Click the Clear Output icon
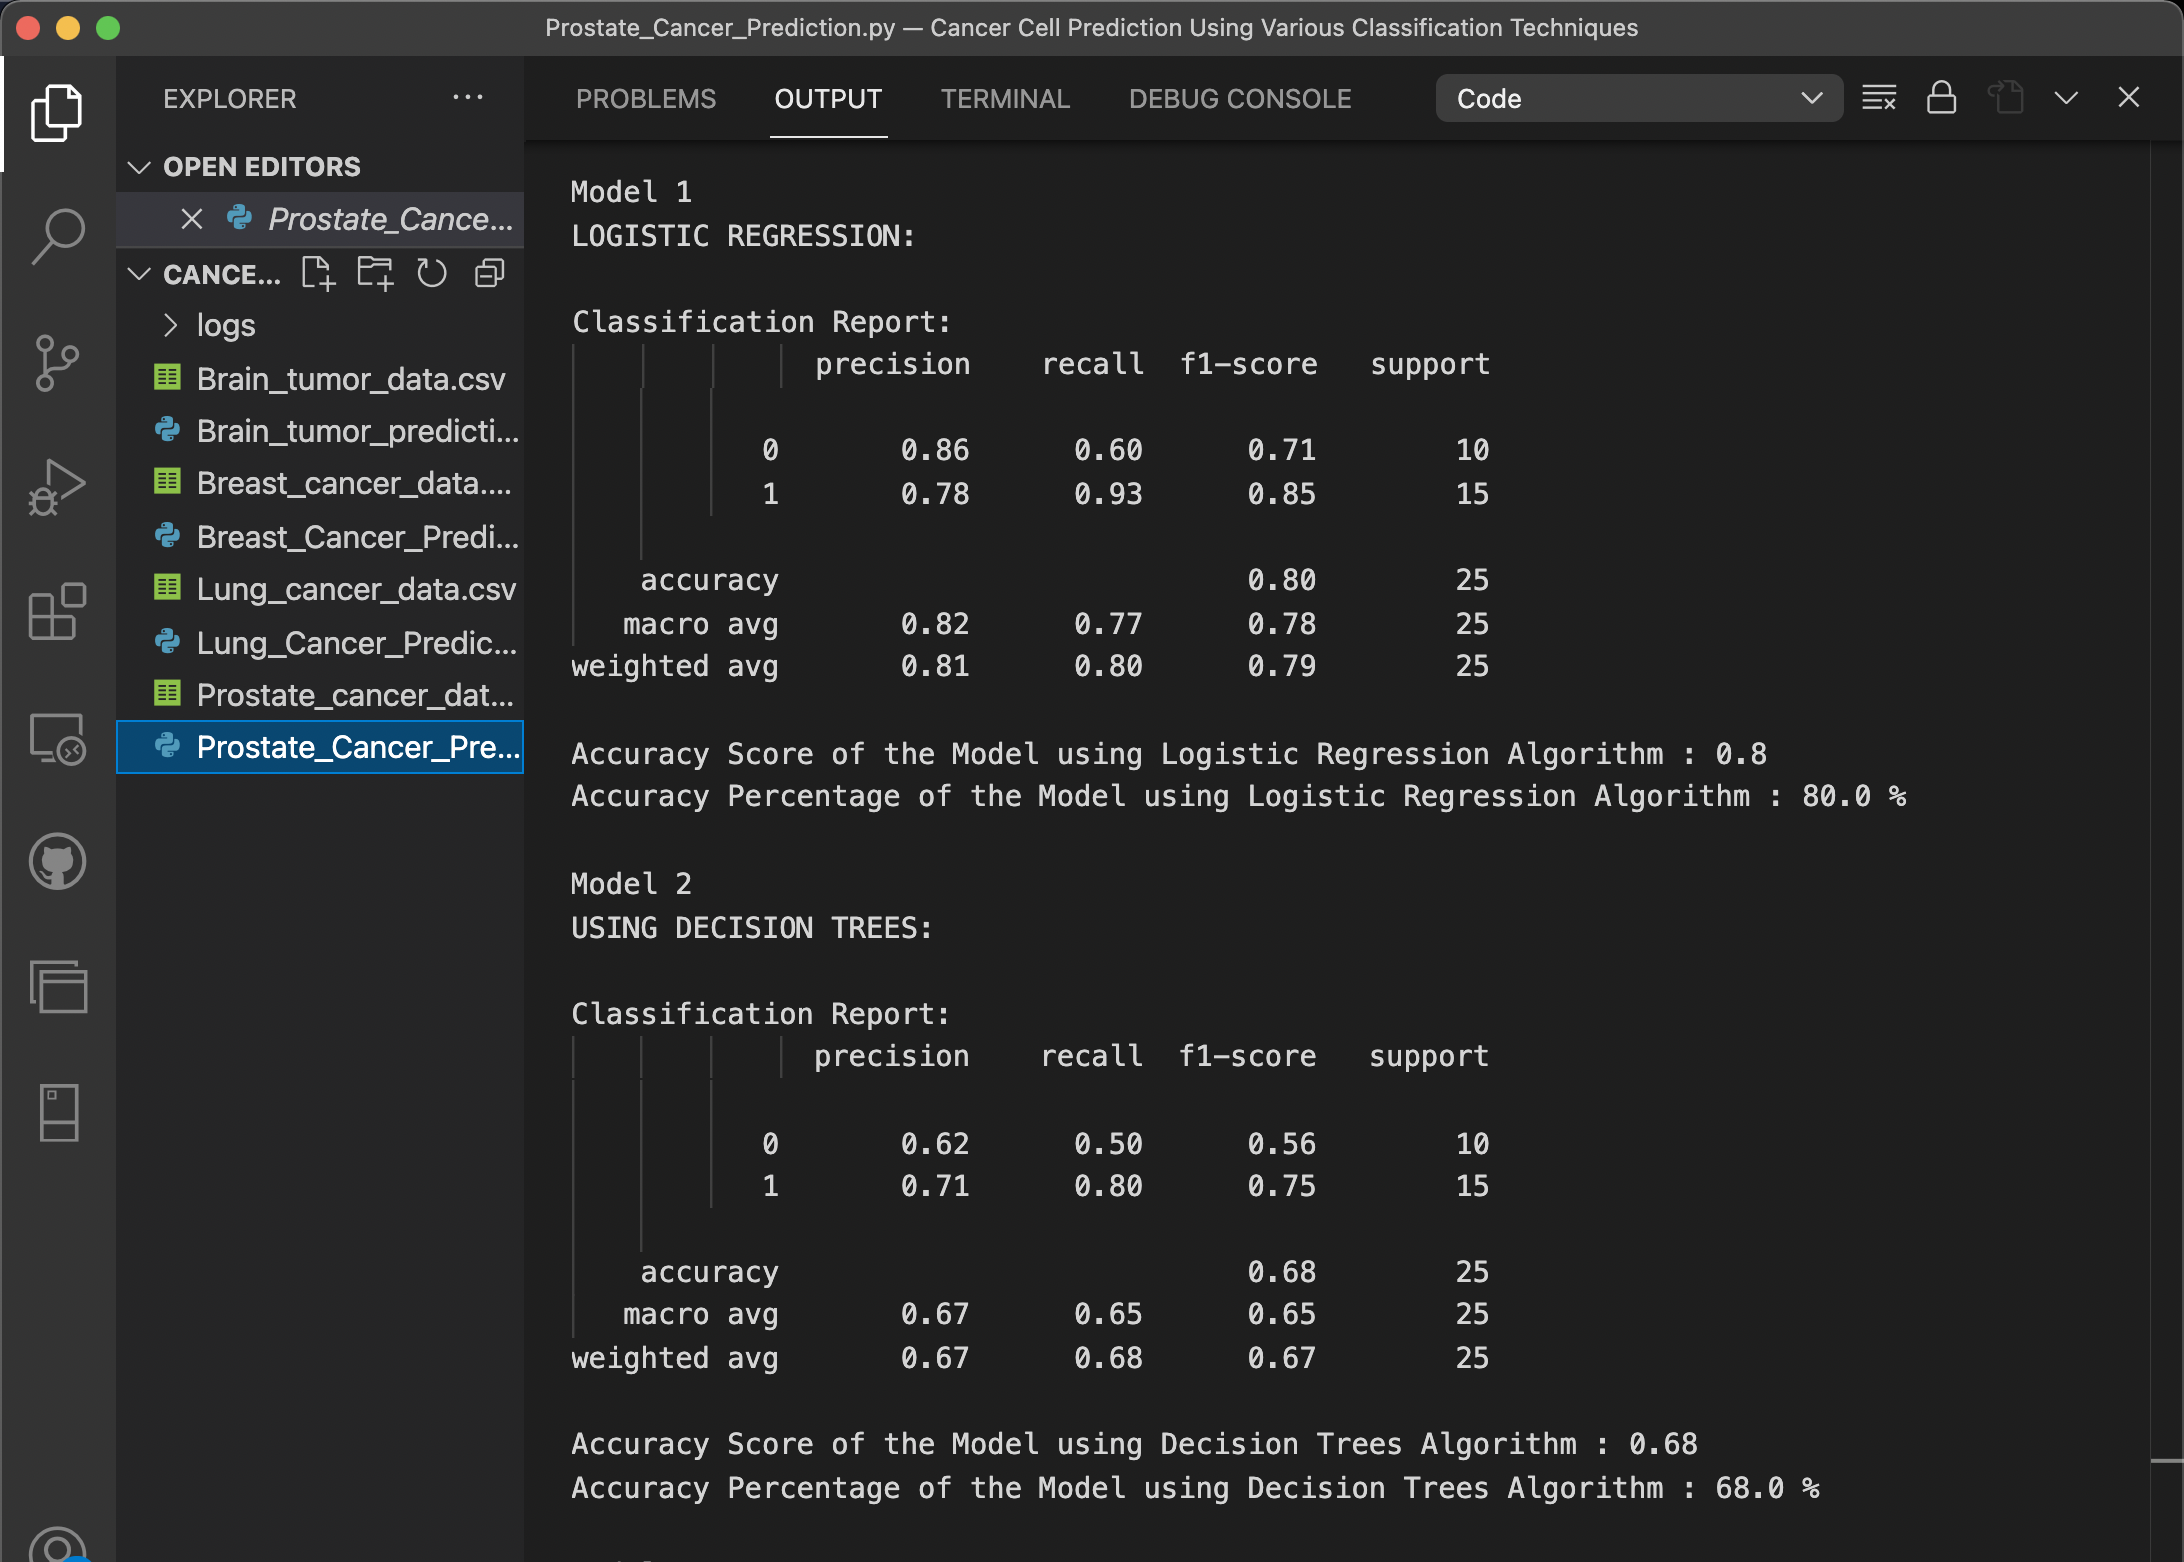The image size is (2184, 1562). (1880, 97)
